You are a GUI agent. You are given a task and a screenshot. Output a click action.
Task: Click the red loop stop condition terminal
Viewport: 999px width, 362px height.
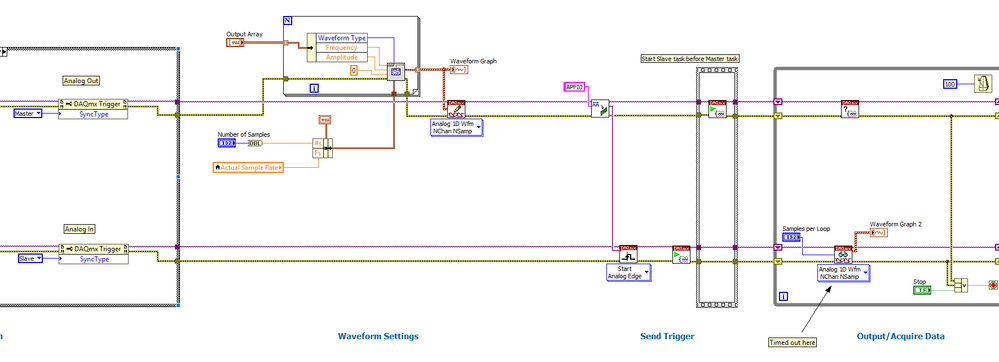pos(993,285)
